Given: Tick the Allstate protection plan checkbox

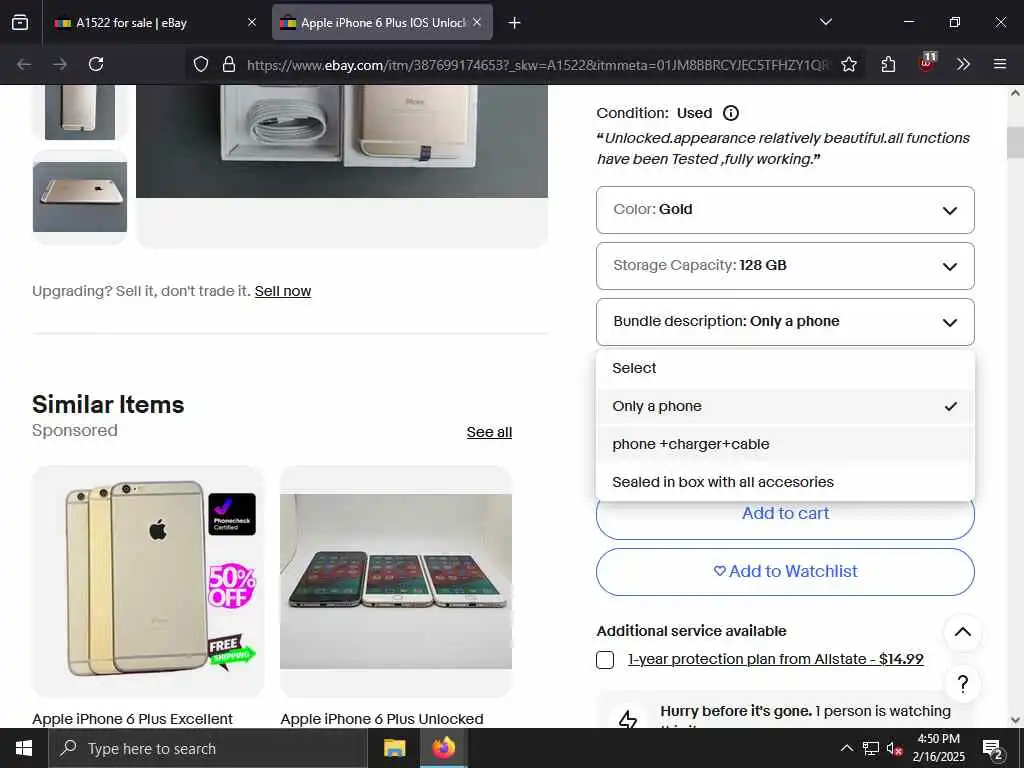Looking at the screenshot, I should pos(605,660).
